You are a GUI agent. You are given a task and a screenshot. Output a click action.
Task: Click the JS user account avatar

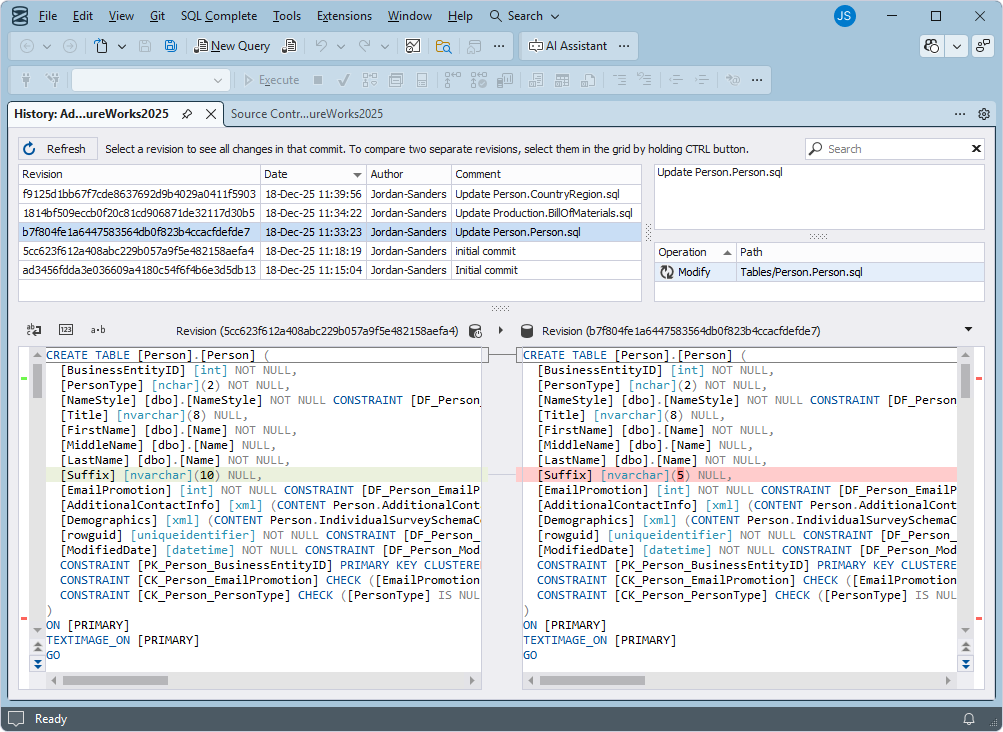pos(844,16)
